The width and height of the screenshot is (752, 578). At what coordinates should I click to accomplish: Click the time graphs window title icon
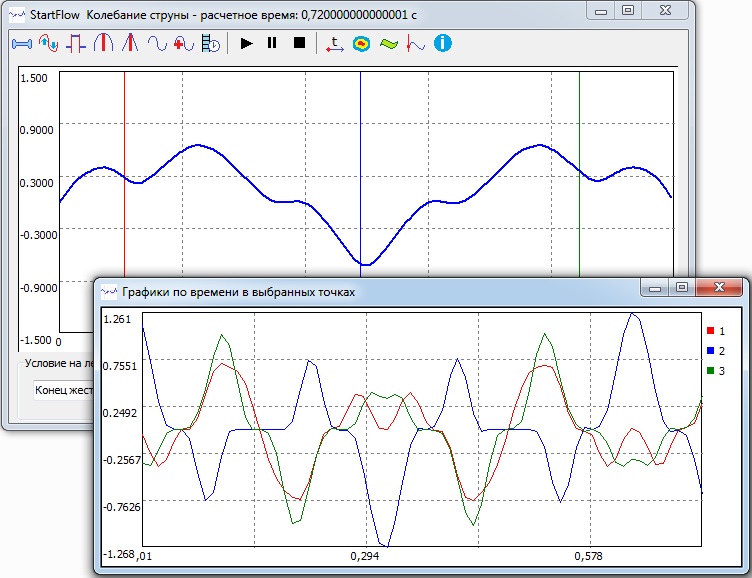(x=109, y=292)
